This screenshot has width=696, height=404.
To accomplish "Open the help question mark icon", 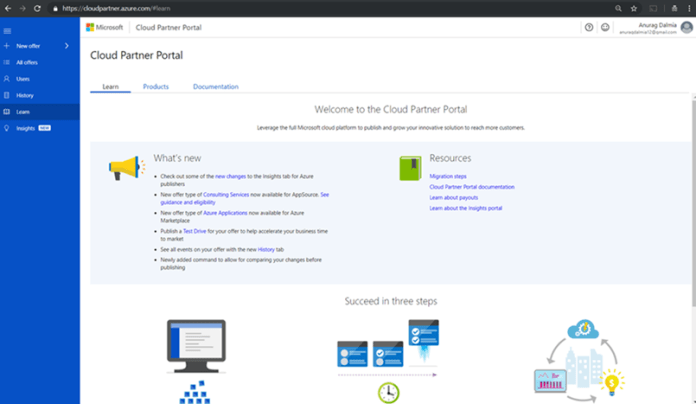I will pyautogui.click(x=589, y=28).
